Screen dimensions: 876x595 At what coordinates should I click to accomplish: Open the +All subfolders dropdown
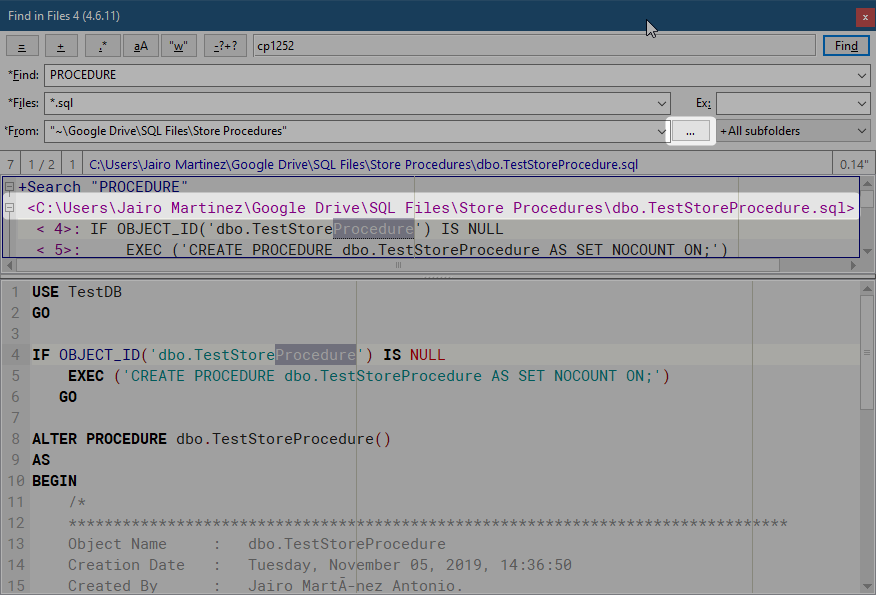(793, 131)
